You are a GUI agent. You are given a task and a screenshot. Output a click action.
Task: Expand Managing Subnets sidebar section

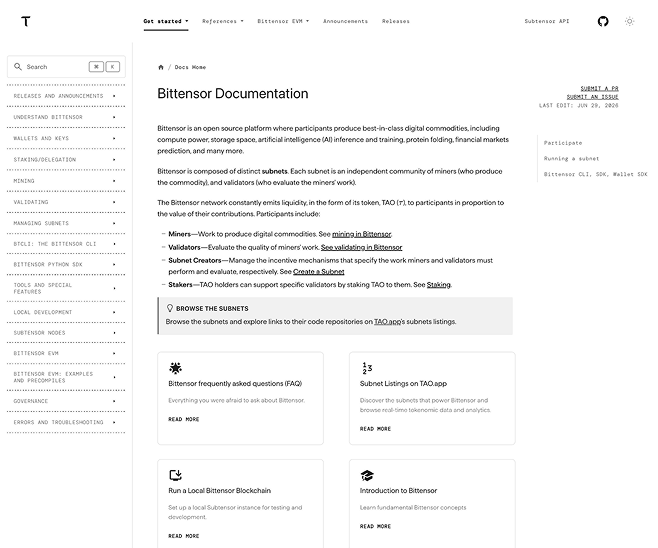tap(66, 223)
